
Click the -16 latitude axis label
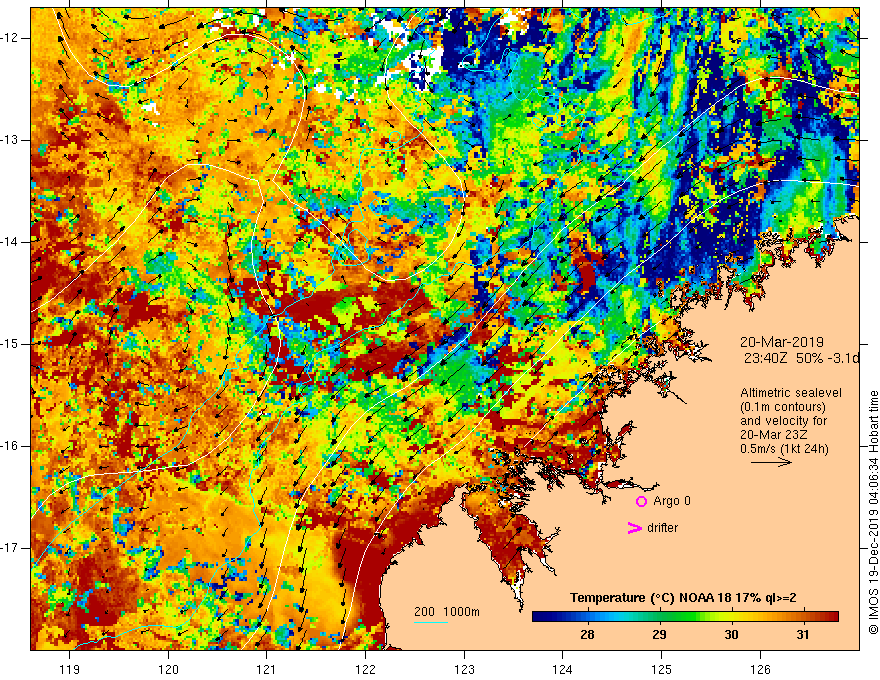coord(10,446)
